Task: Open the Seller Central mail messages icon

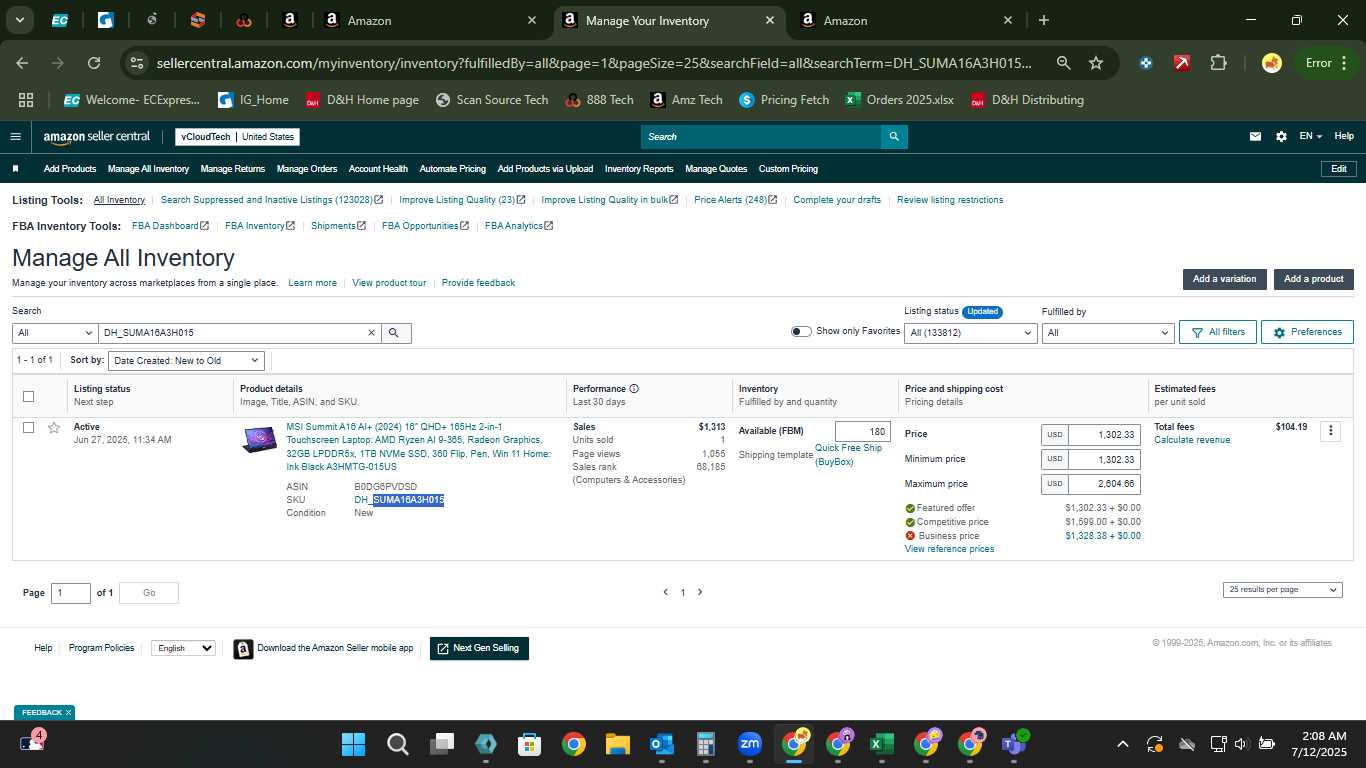Action: pyautogui.click(x=1256, y=137)
